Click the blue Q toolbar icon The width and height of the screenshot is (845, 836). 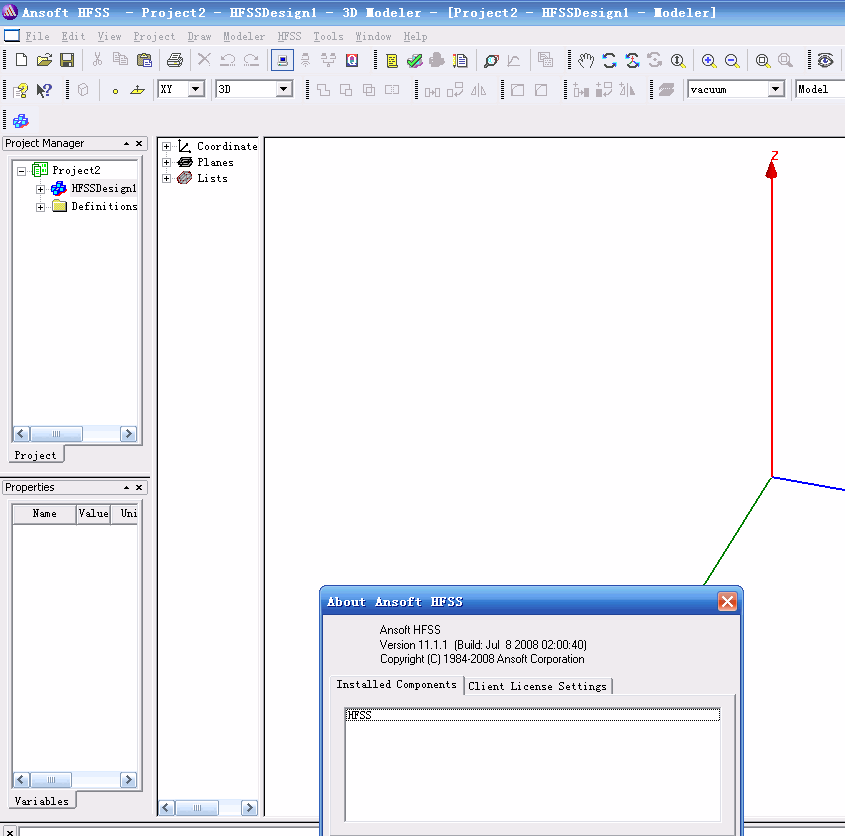tap(352, 60)
